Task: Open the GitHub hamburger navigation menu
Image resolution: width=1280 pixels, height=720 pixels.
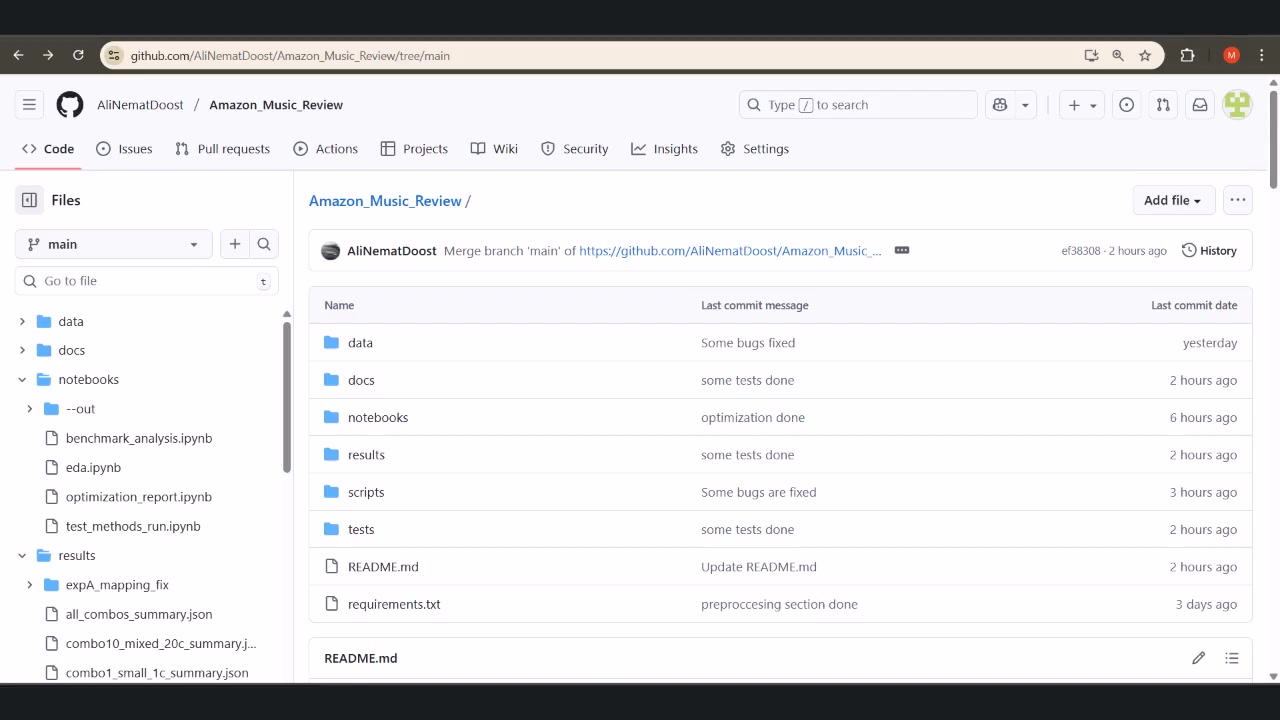Action: (x=29, y=105)
